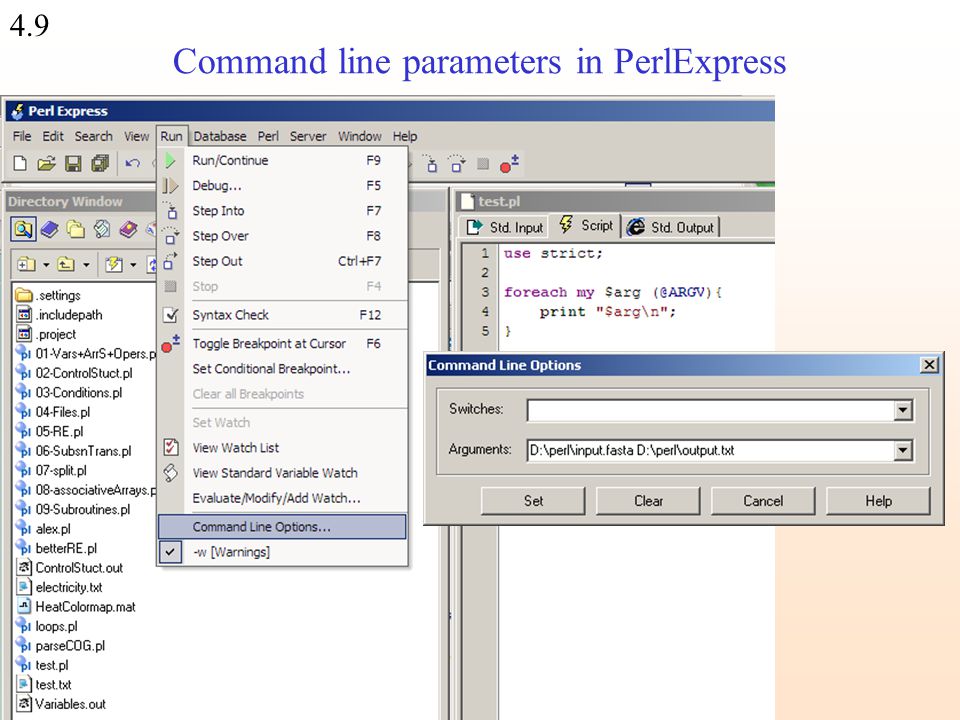This screenshot has height=720, width=960.
Task: Open the Switches dropdown arrow
Action: pos(902,410)
